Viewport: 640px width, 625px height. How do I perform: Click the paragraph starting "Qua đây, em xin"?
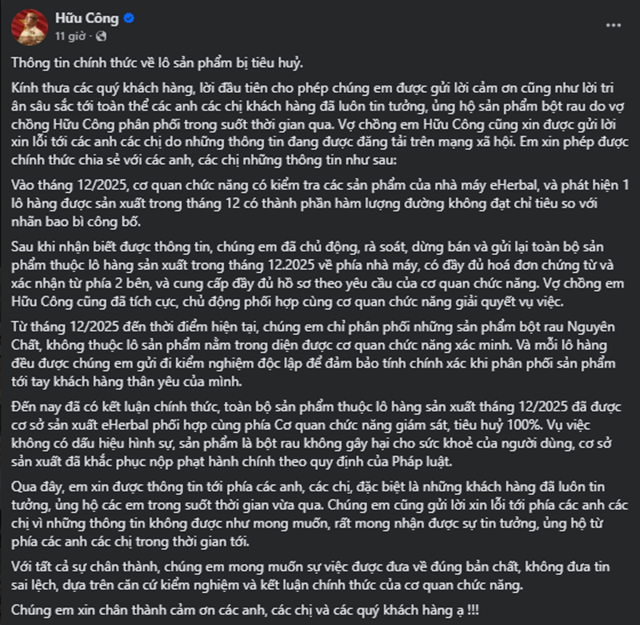click(x=320, y=514)
